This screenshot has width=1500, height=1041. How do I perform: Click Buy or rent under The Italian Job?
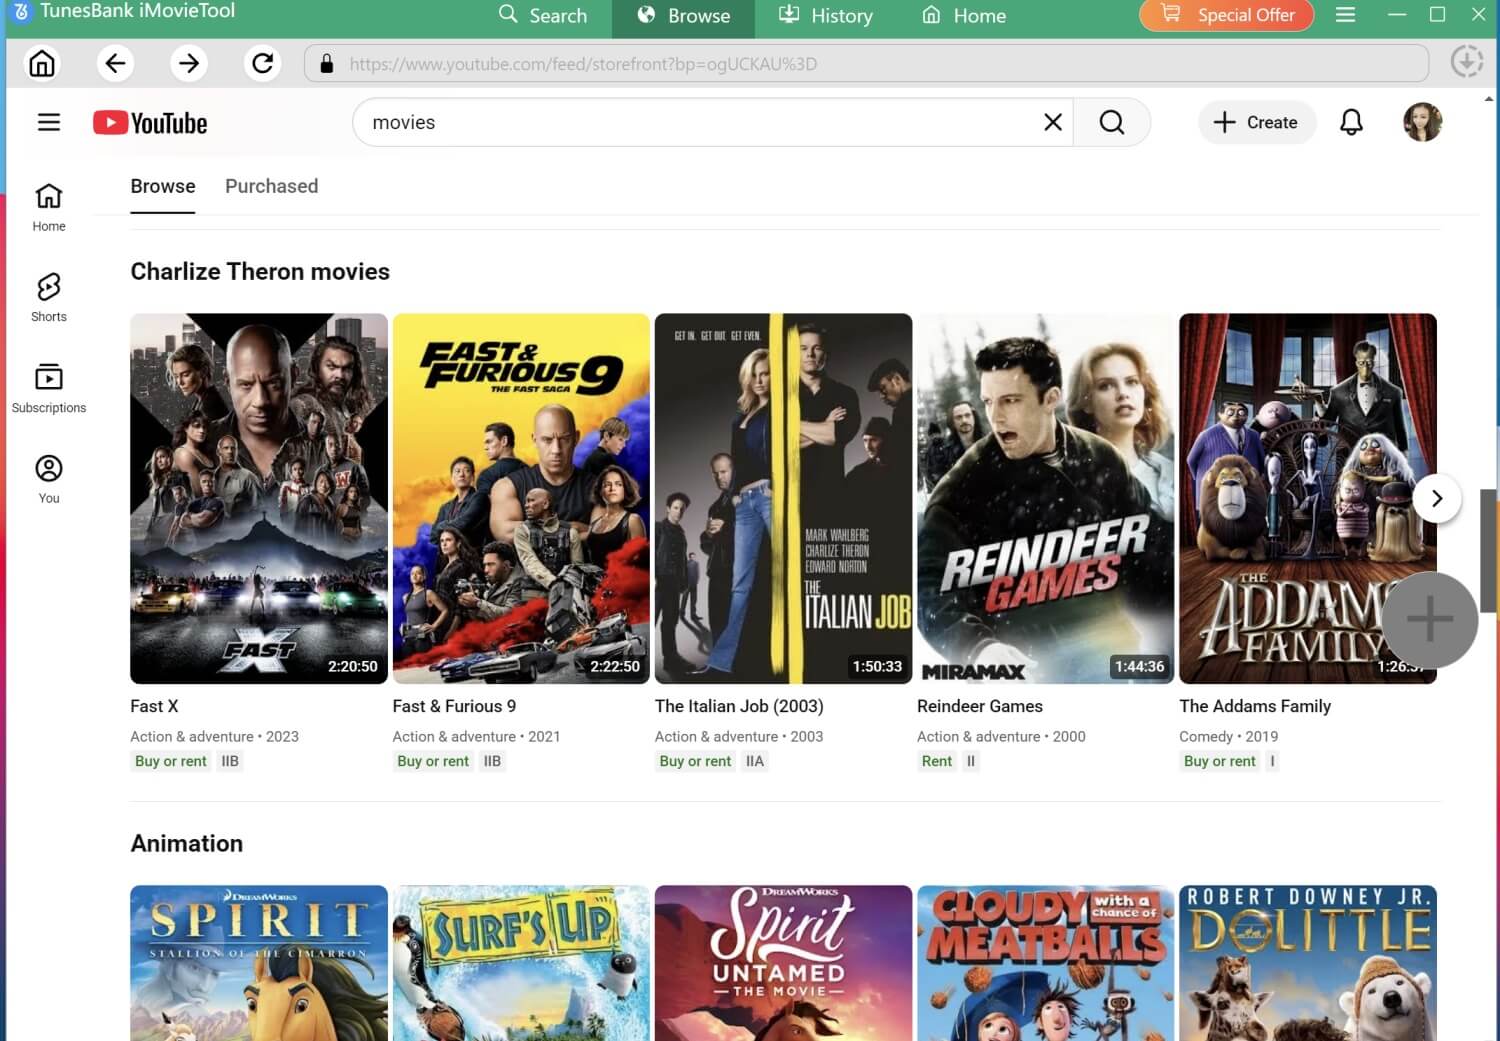pos(695,761)
